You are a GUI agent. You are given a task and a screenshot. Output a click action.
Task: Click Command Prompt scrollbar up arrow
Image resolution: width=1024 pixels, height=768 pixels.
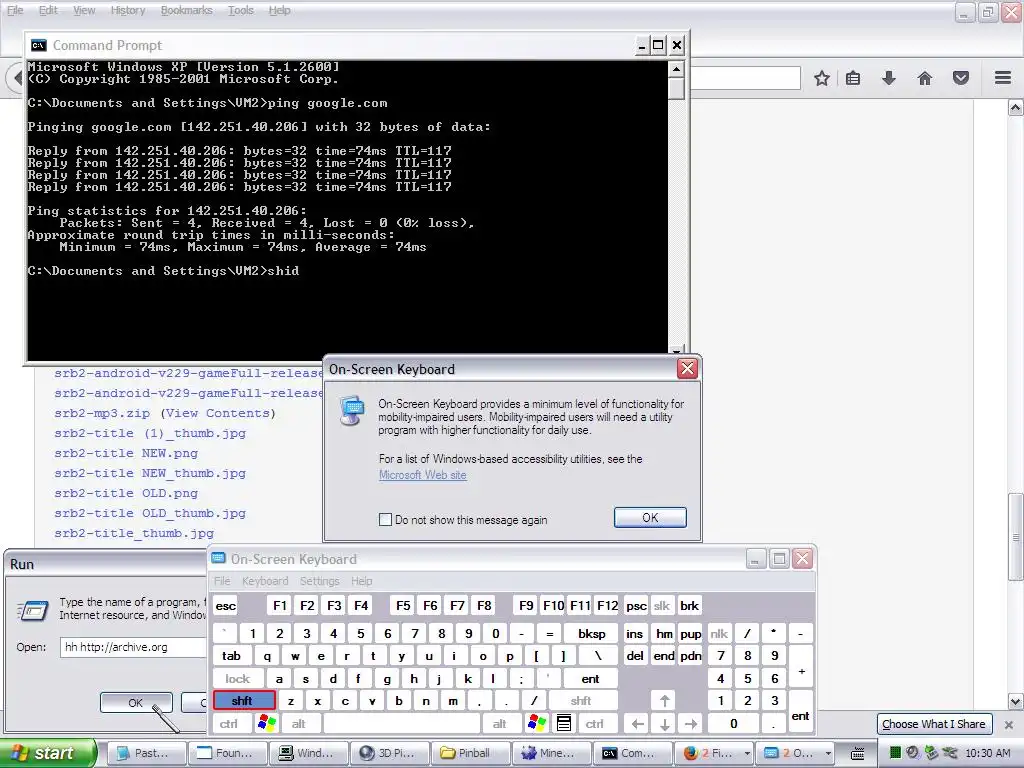tap(677, 69)
